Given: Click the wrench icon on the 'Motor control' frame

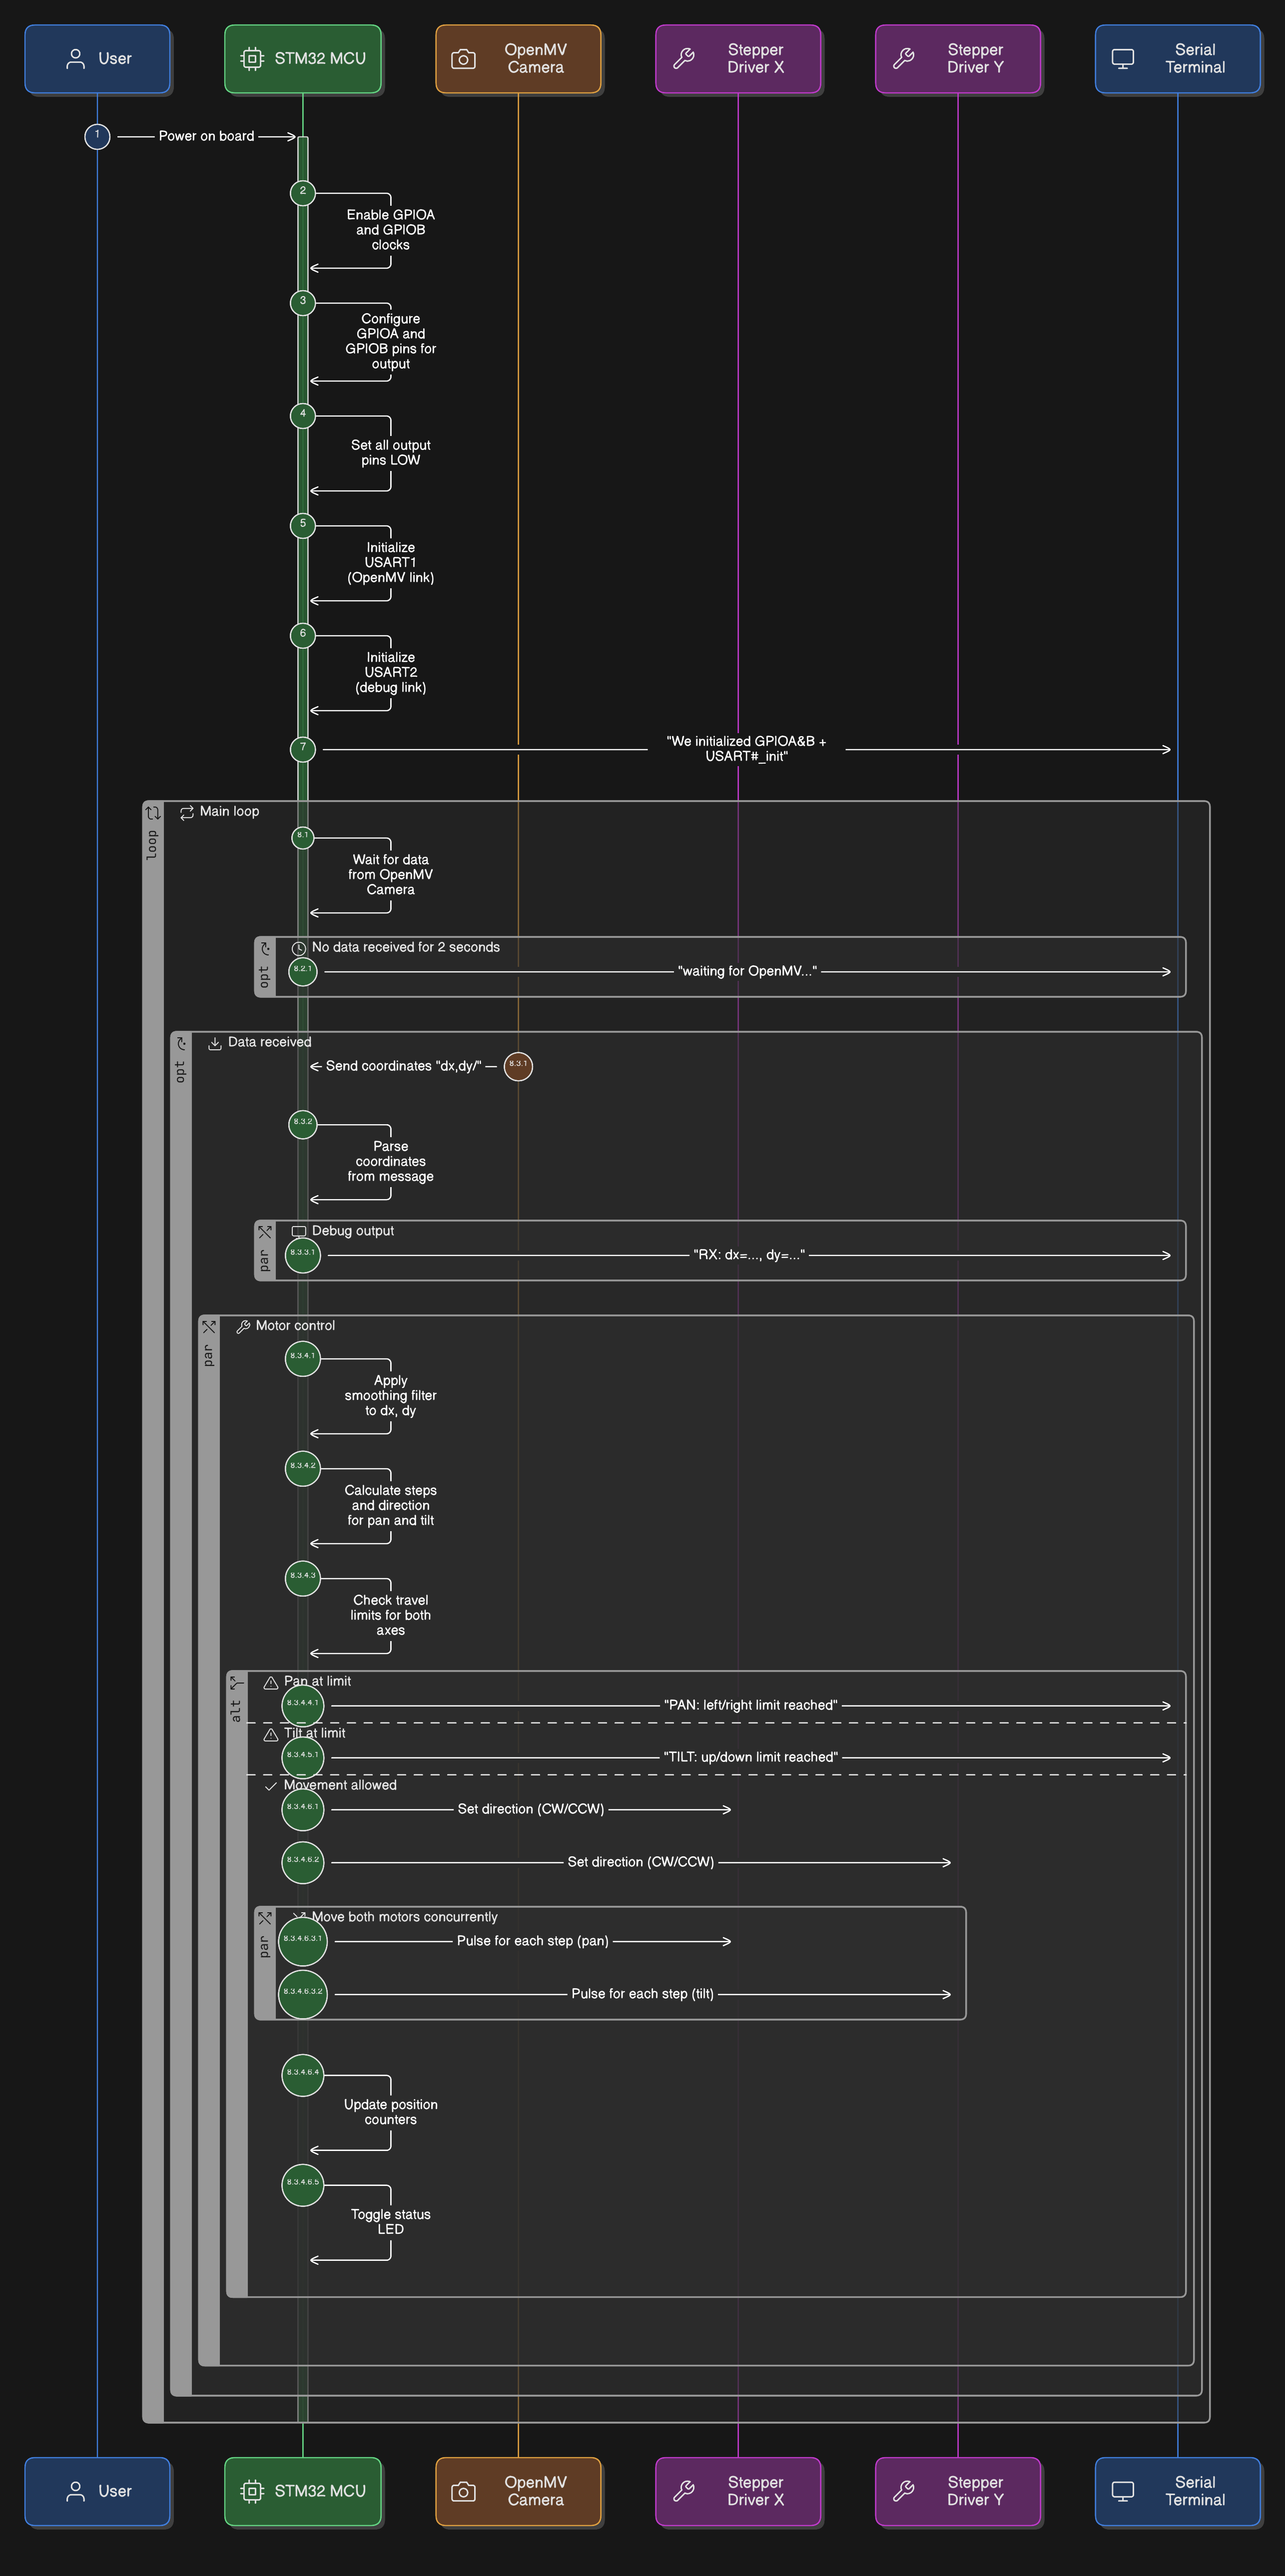Looking at the screenshot, I should [x=243, y=1326].
